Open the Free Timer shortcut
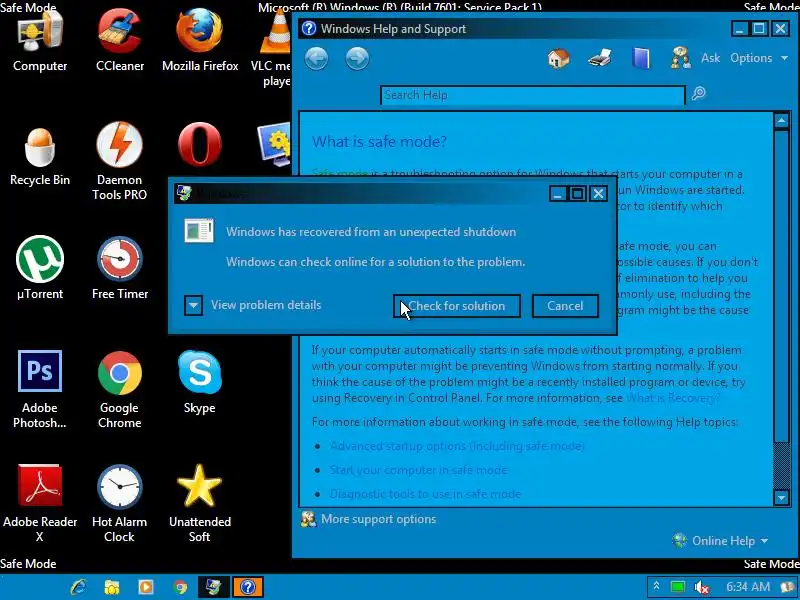 120,269
